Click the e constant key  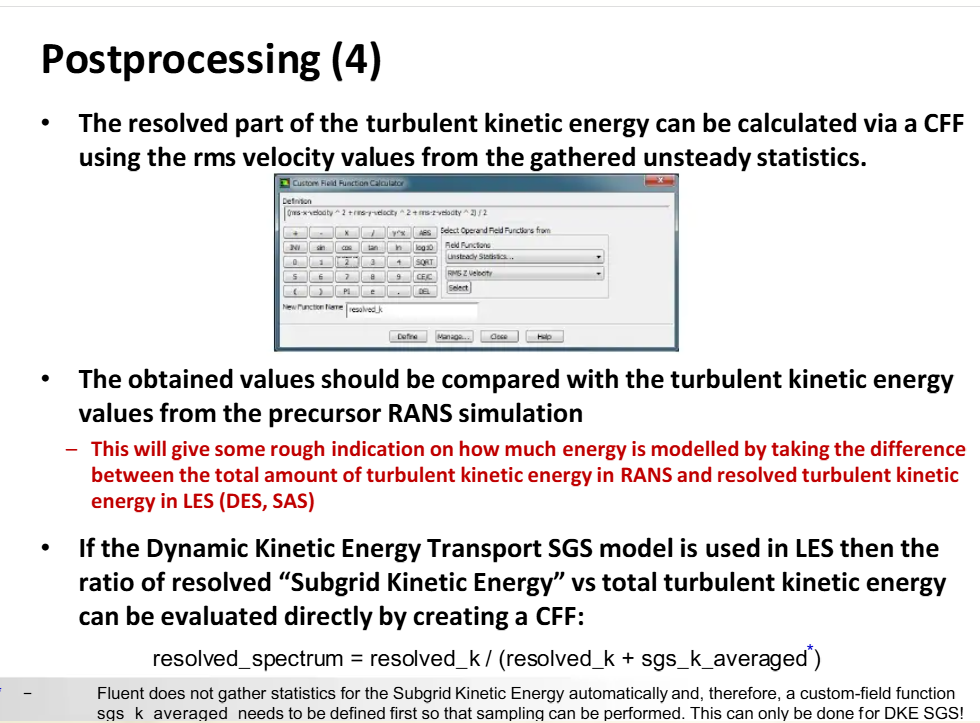point(372,291)
